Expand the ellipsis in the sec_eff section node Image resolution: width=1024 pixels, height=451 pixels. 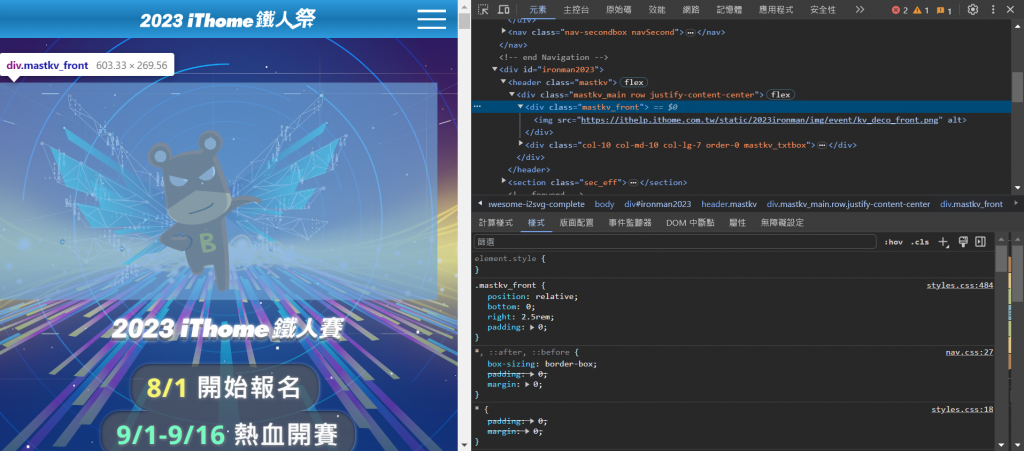(x=633, y=183)
